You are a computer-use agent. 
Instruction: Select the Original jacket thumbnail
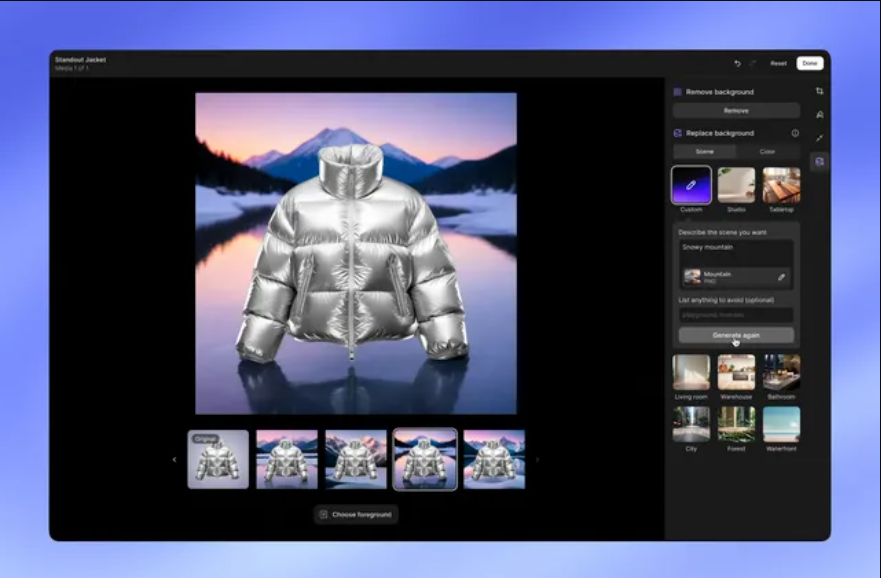218,459
